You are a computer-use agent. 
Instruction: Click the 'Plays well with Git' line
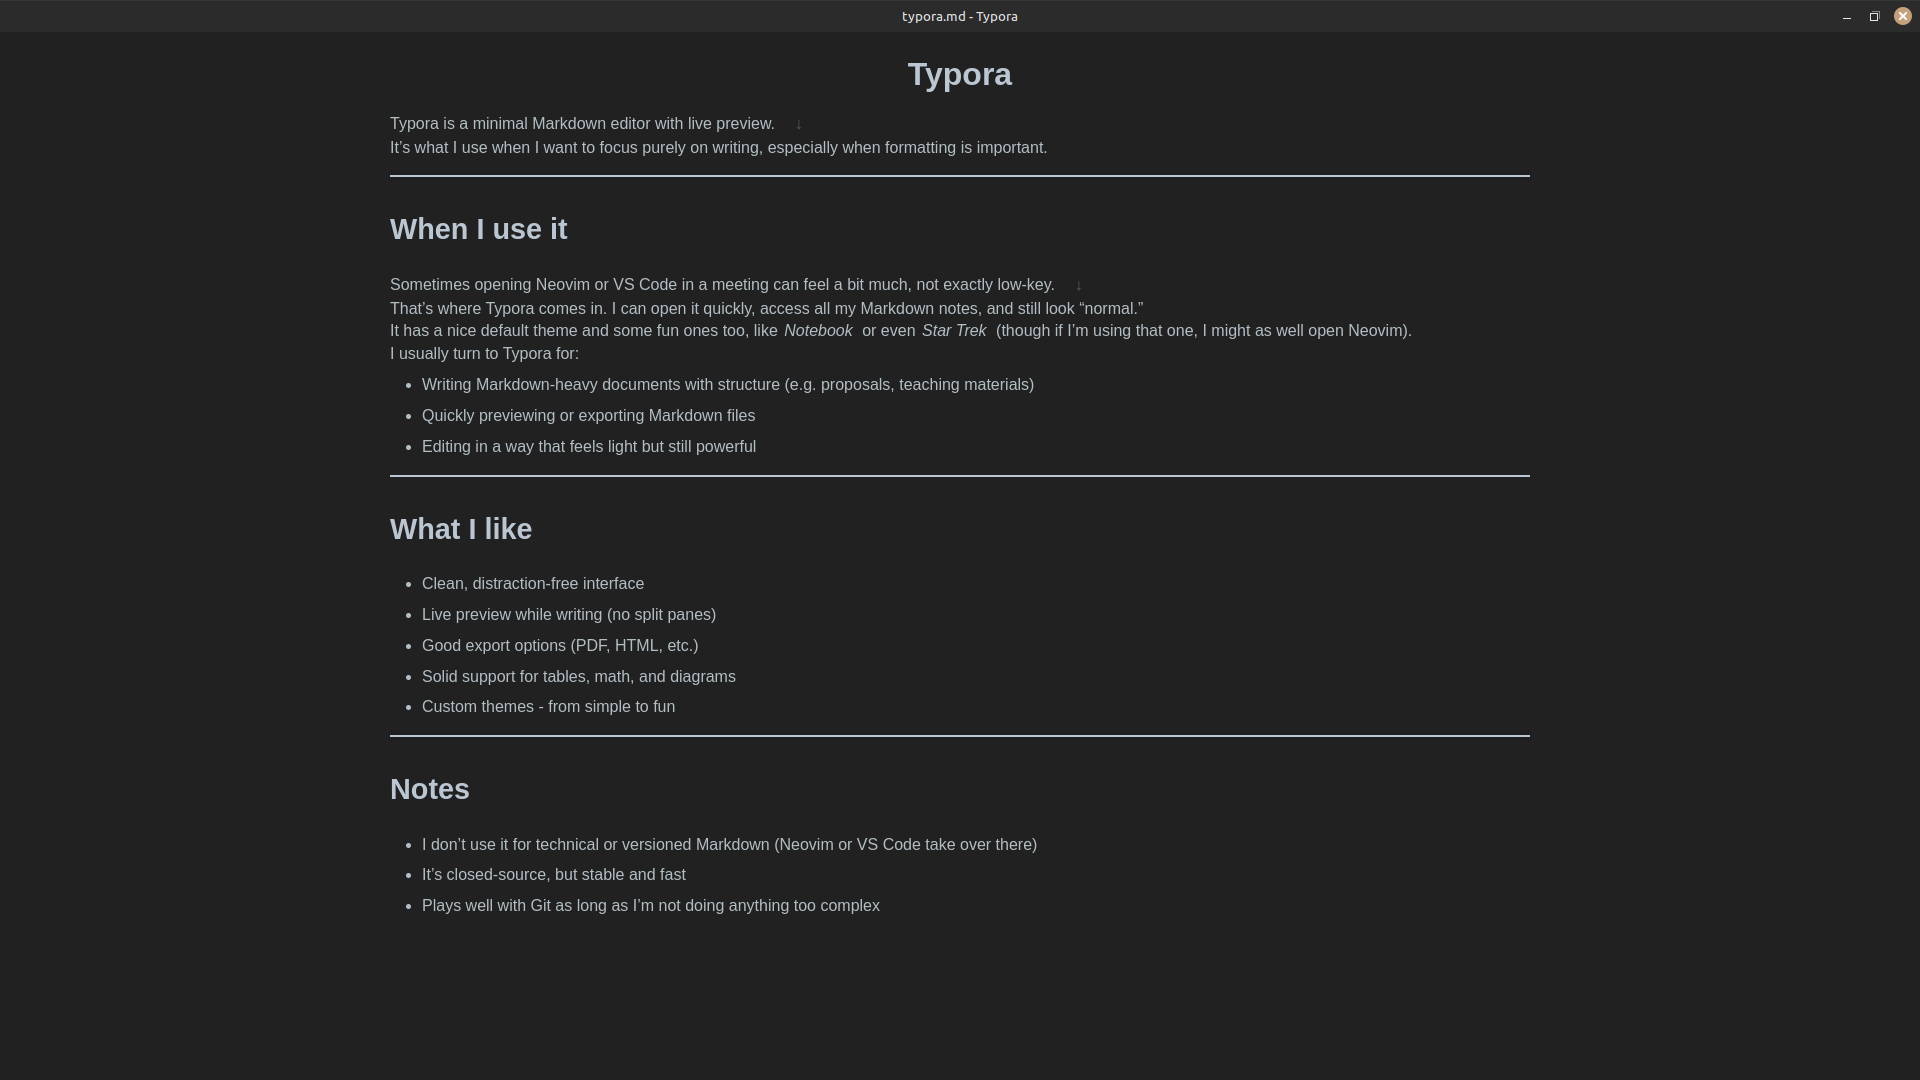651,906
